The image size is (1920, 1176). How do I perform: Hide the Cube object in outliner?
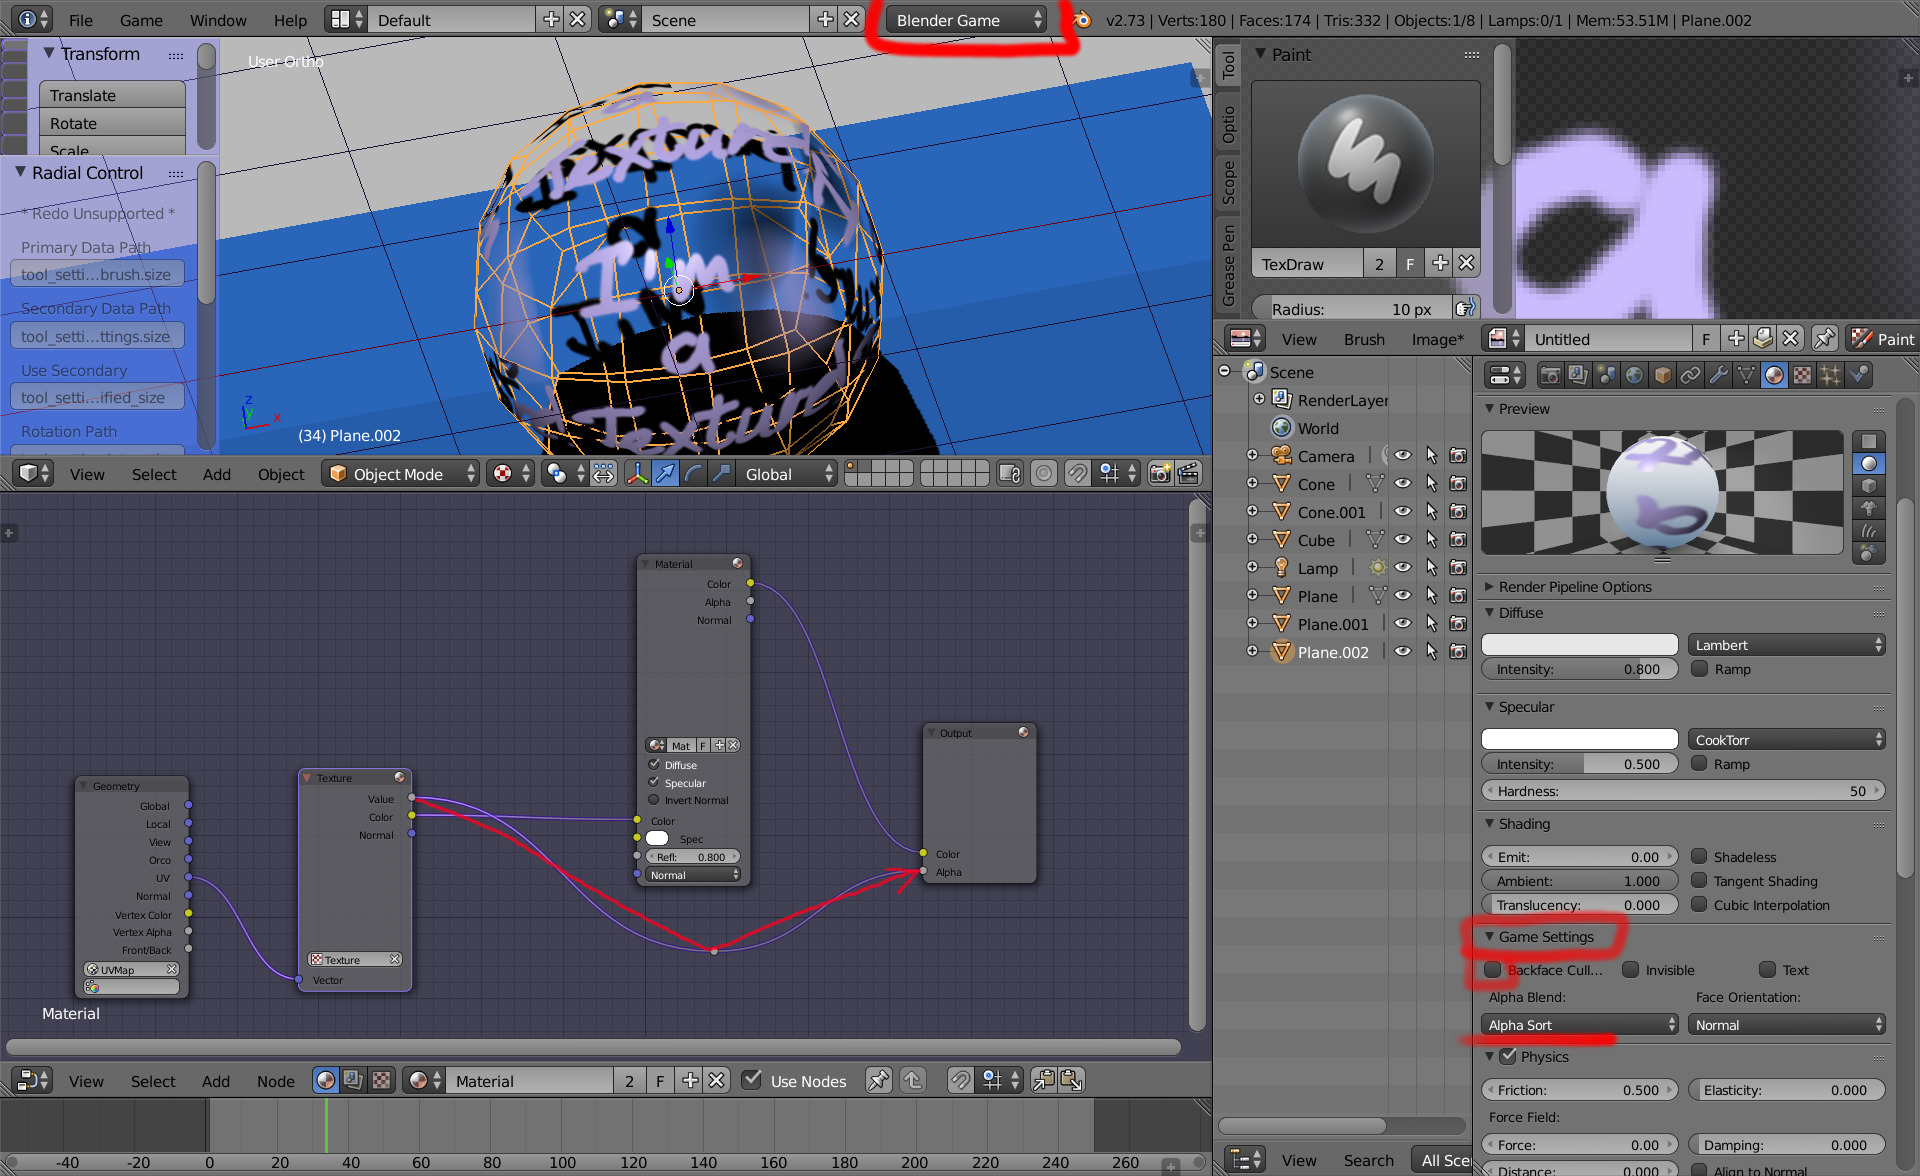tap(1403, 540)
